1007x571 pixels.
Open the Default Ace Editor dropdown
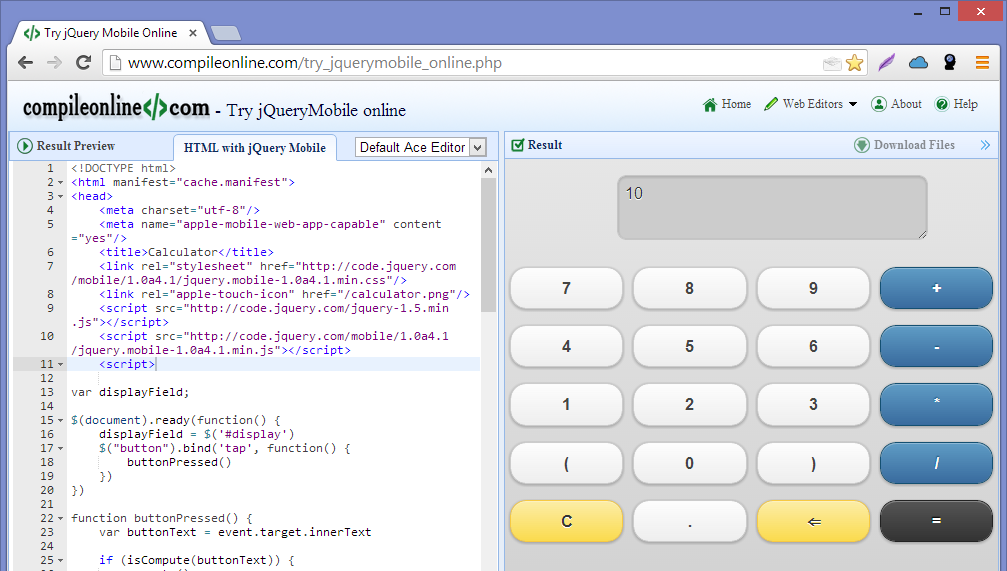click(421, 148)
